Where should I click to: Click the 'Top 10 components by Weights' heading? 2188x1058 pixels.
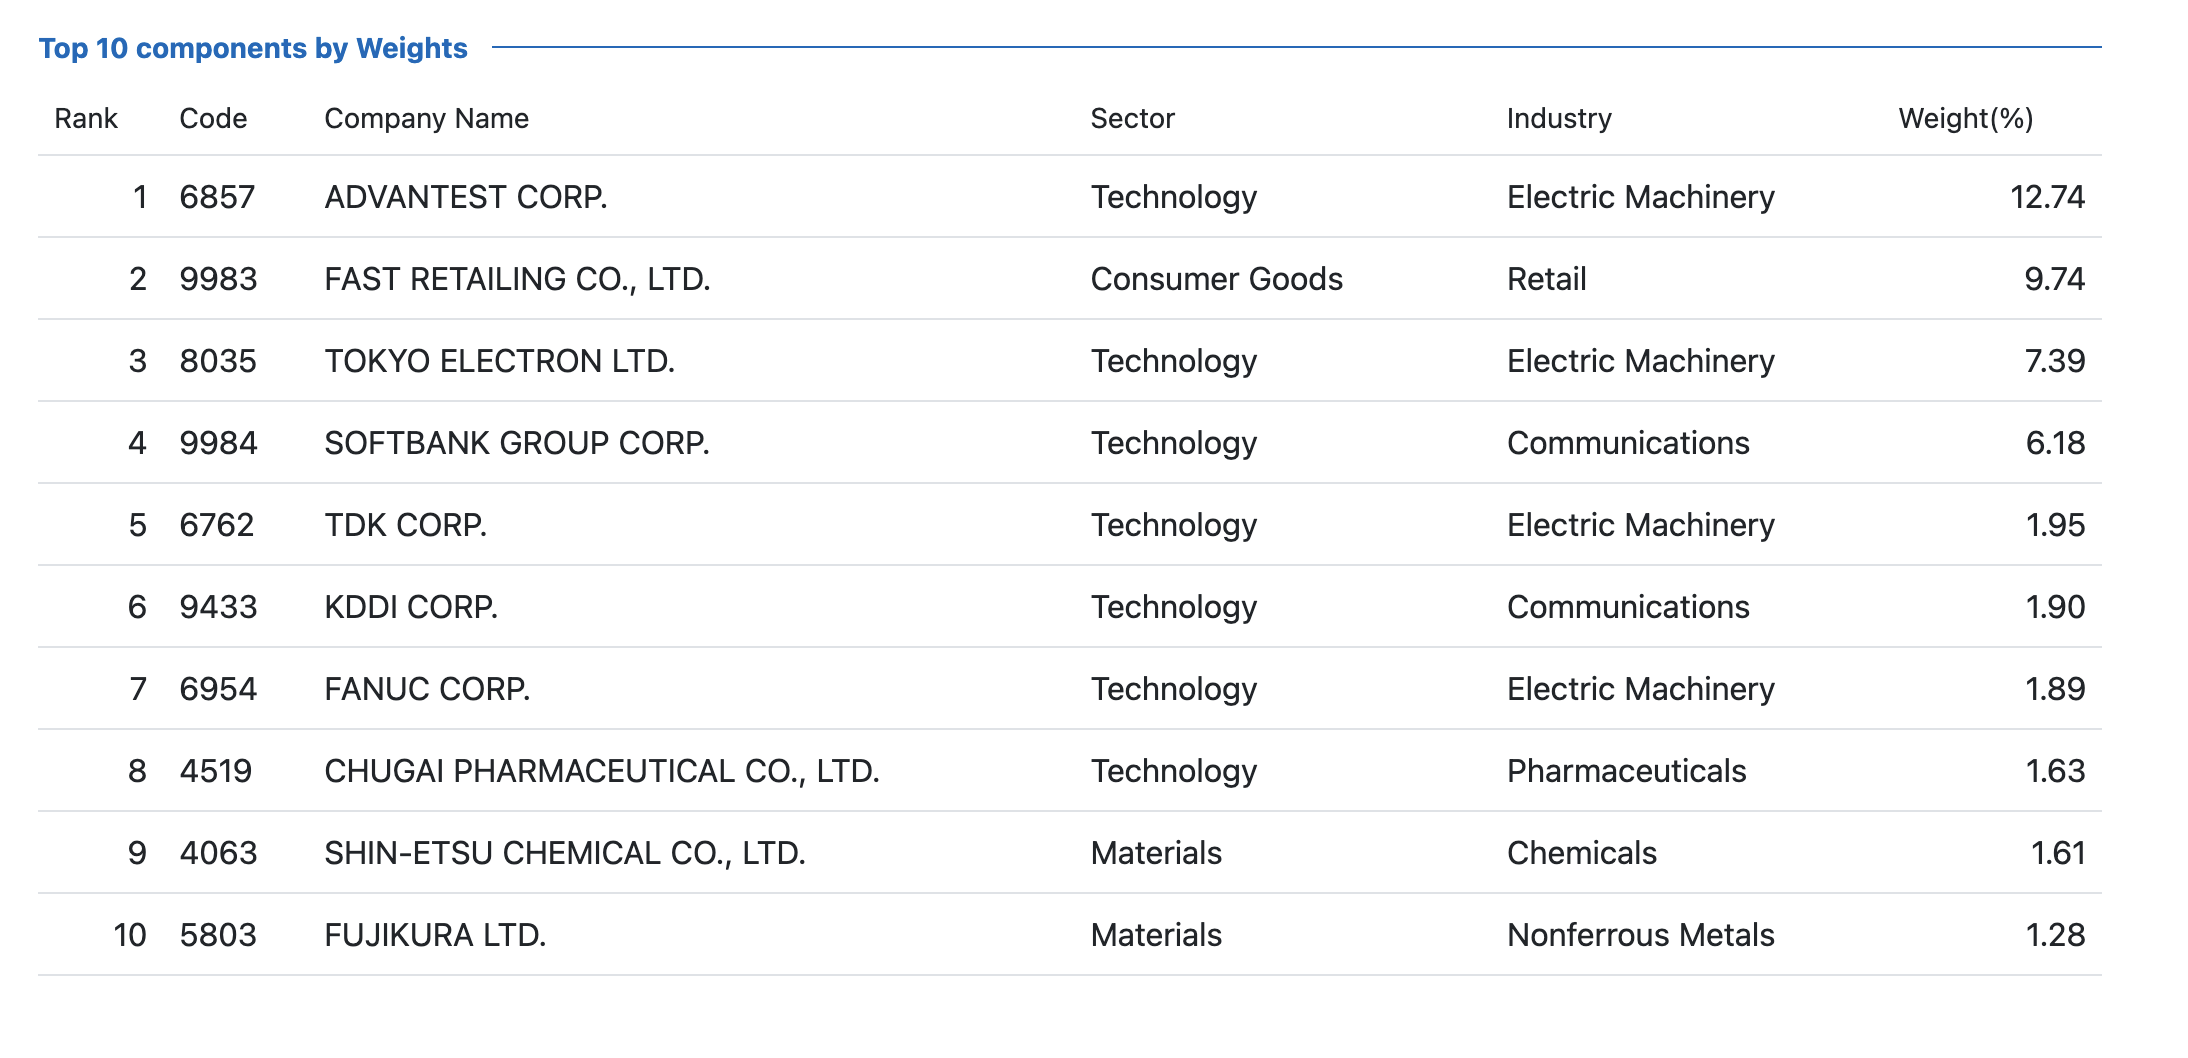(253, 48)
